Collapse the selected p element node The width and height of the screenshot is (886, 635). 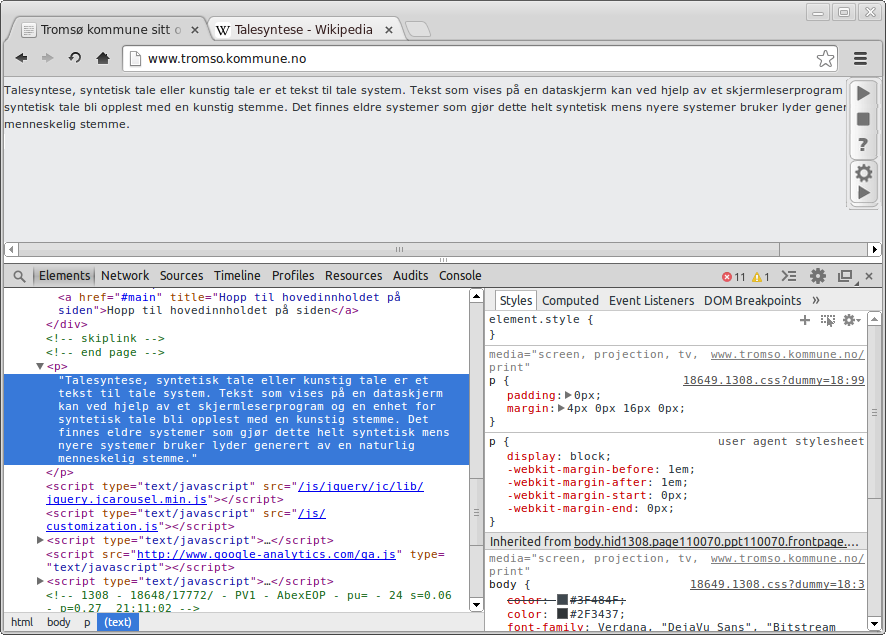41,367
